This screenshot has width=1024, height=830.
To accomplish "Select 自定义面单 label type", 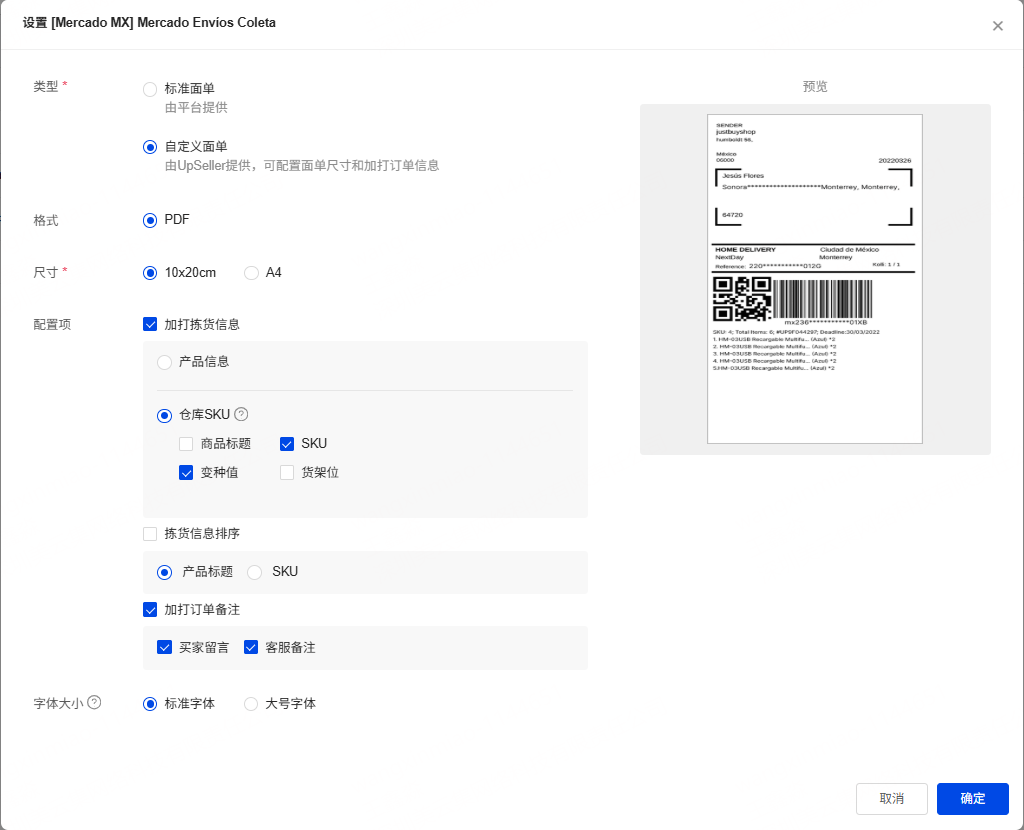I will coord(150,147).
